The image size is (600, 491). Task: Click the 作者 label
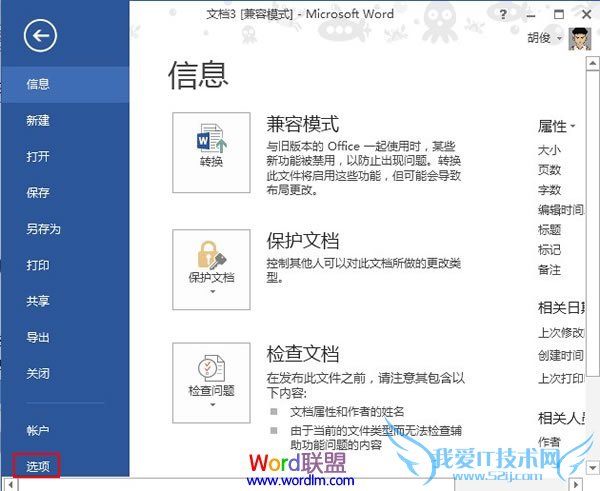point(549,442)
